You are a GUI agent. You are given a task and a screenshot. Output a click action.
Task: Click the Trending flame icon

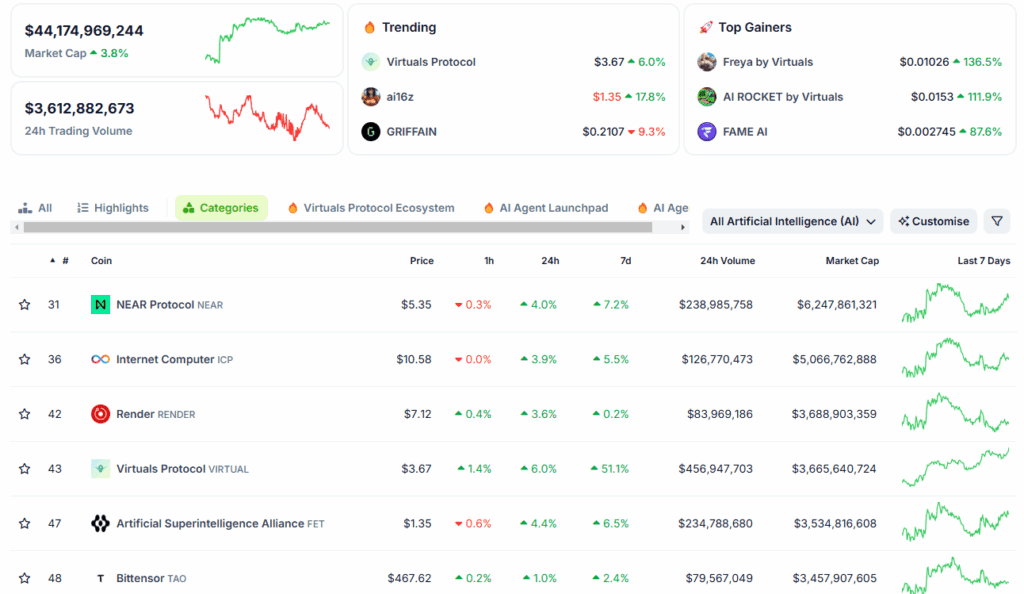point(369,27)
